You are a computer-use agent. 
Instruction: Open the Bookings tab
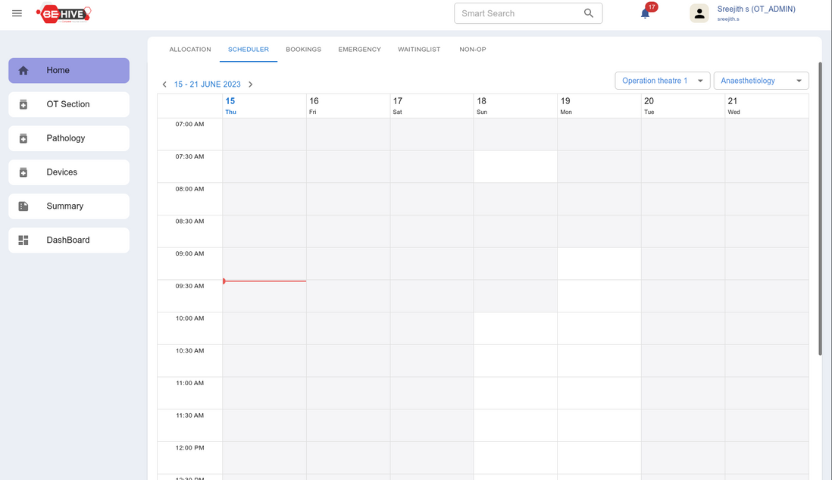click(304, 49)
